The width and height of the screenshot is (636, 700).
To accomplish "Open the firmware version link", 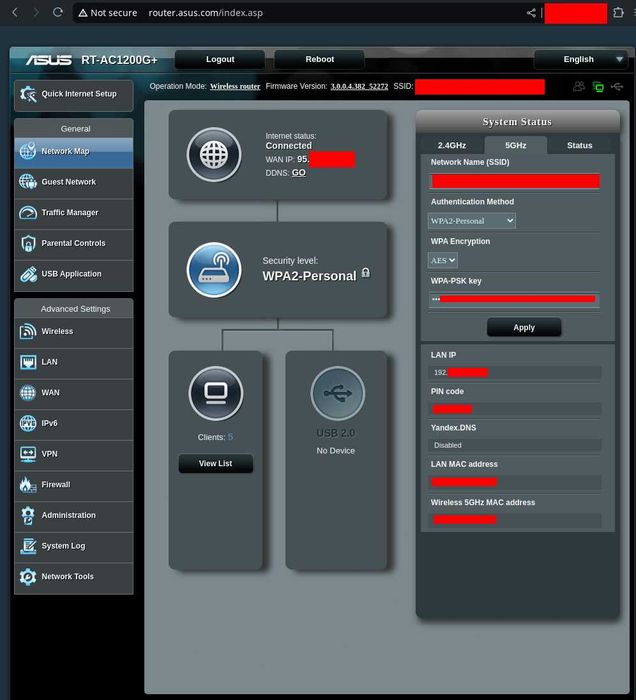I will pyautogui.click(x=359, y=87).
